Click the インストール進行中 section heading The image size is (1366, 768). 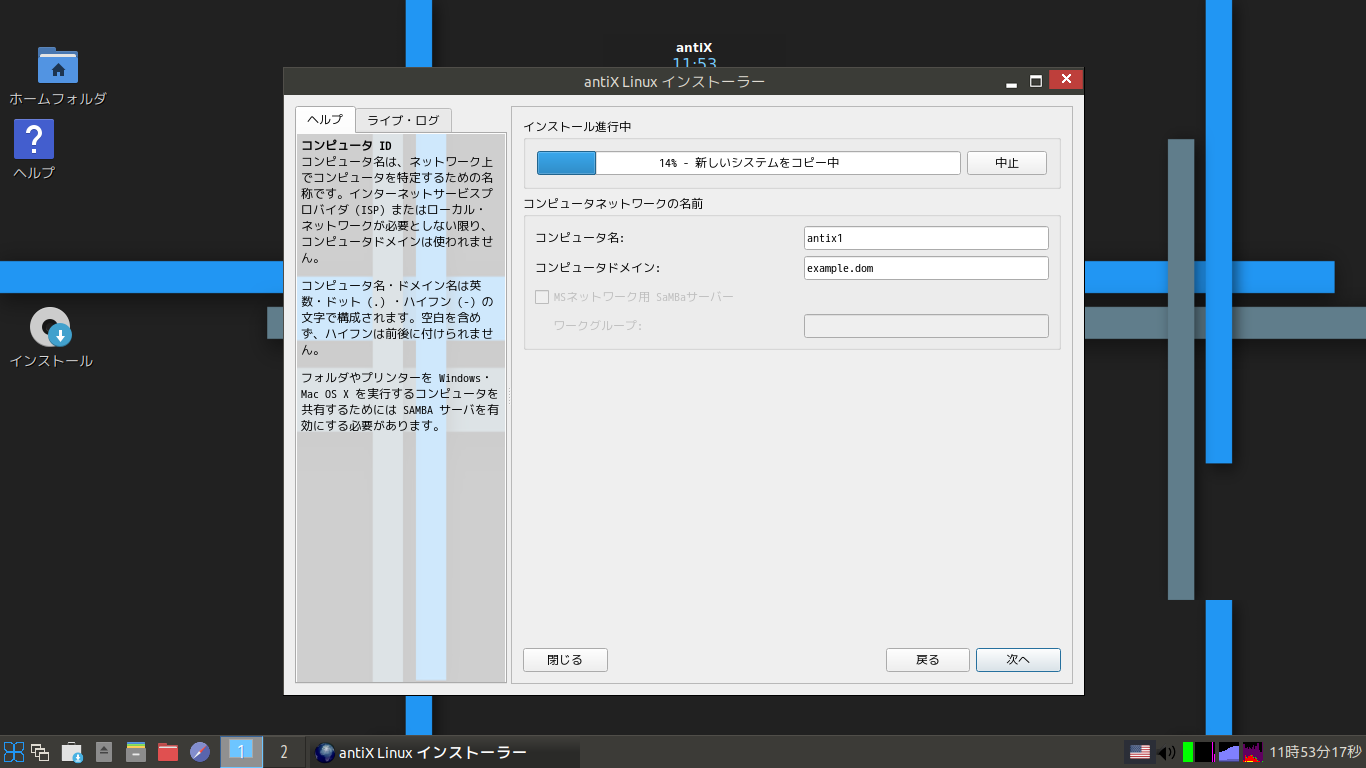577,127
